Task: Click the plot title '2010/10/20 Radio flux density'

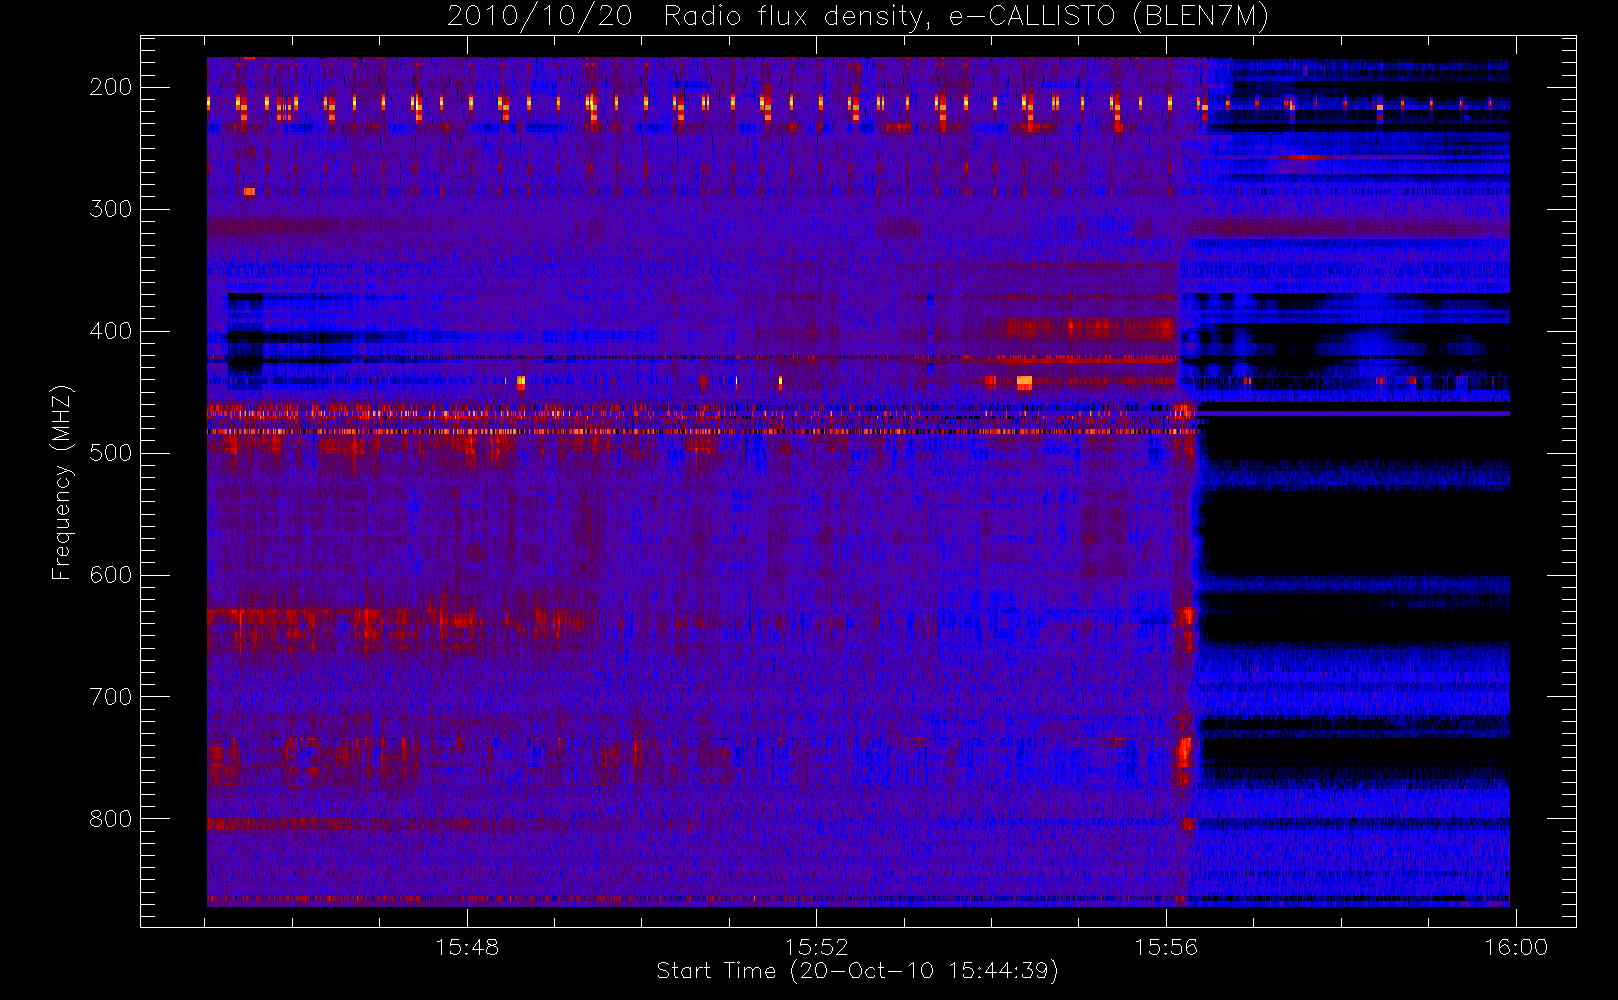Action: [x=857, y=16]
